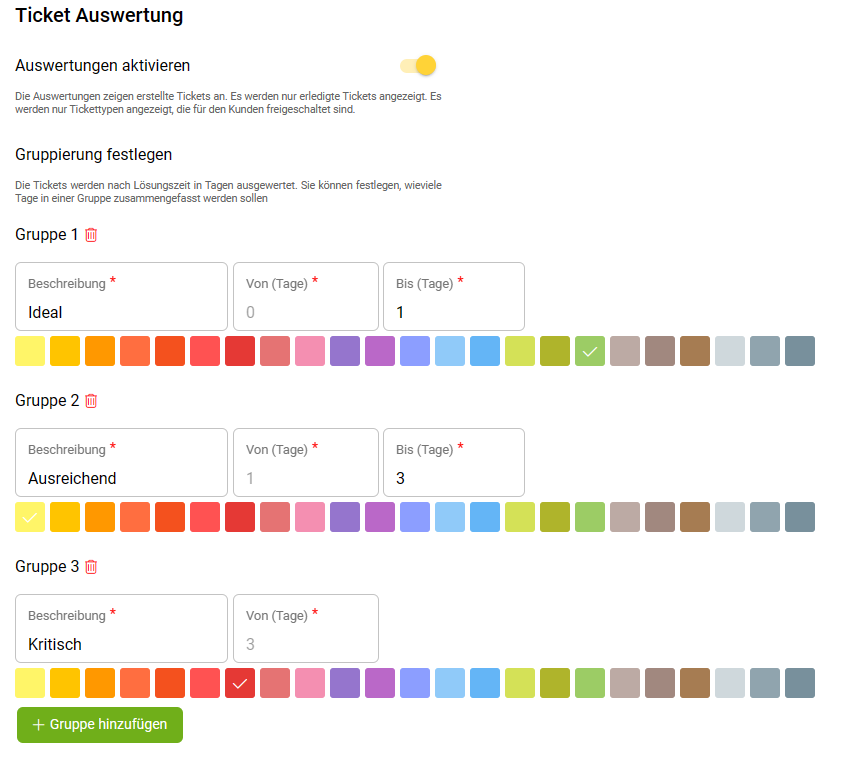Click Gruppe 1 Bis (Tage) field
841x757 pixels.
453,312
